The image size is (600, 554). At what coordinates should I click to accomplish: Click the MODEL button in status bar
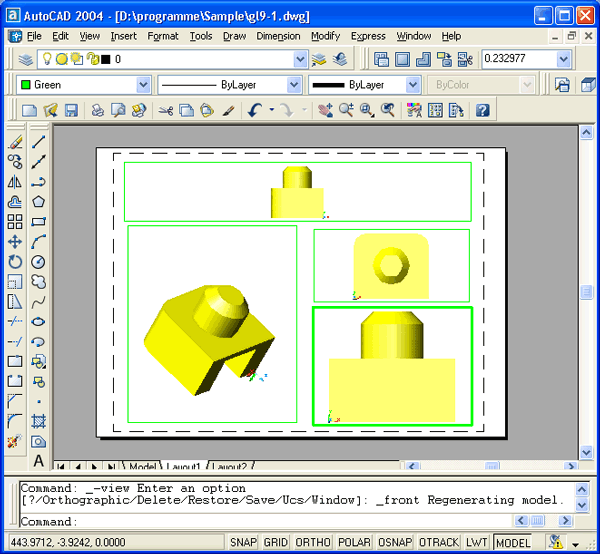point(514,543)
